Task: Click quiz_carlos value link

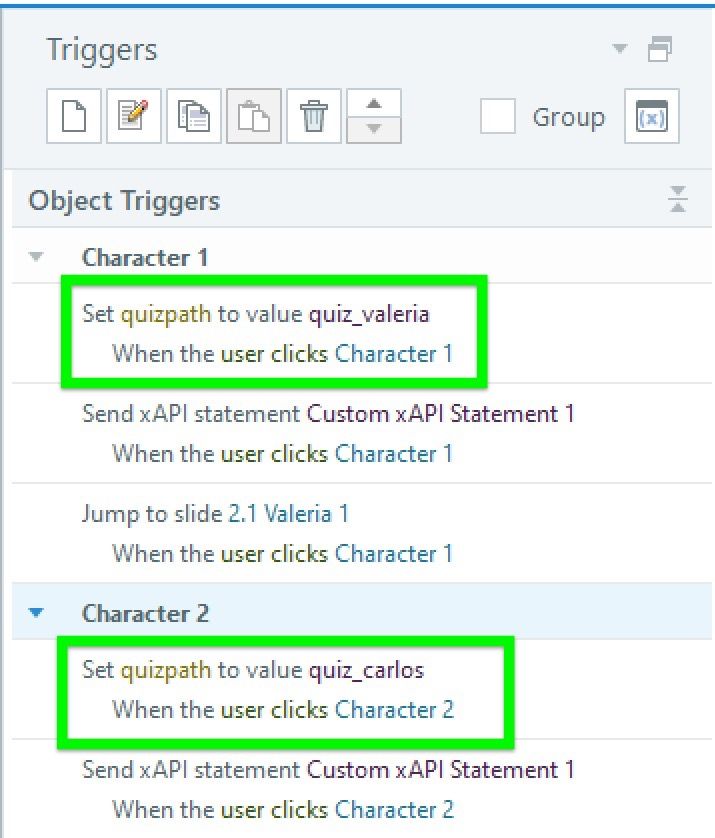Action: 366,670
